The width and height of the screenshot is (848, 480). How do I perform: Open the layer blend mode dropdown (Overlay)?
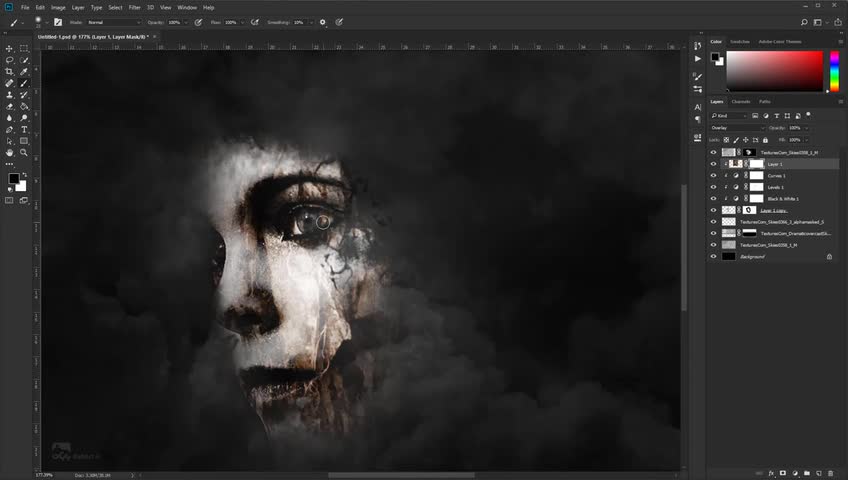737,128
